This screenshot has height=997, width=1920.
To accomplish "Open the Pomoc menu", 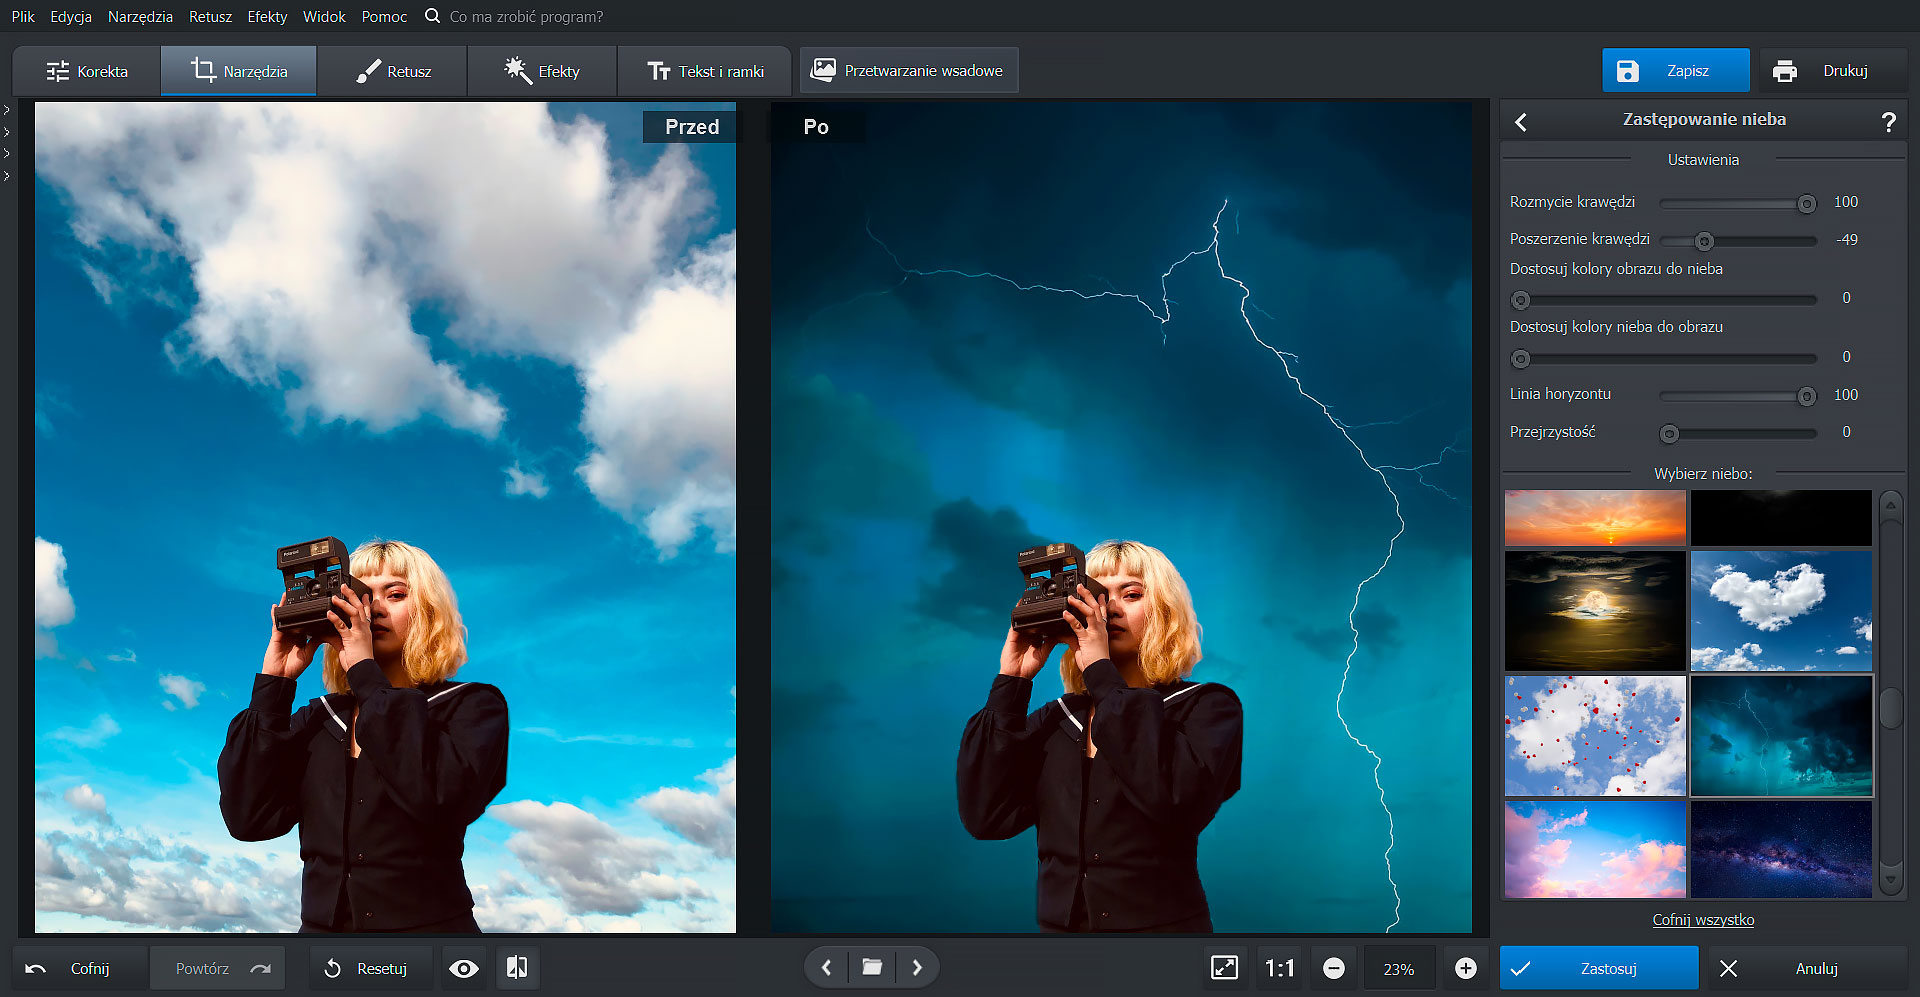I will pyautogui.click(x=384, y=16).
